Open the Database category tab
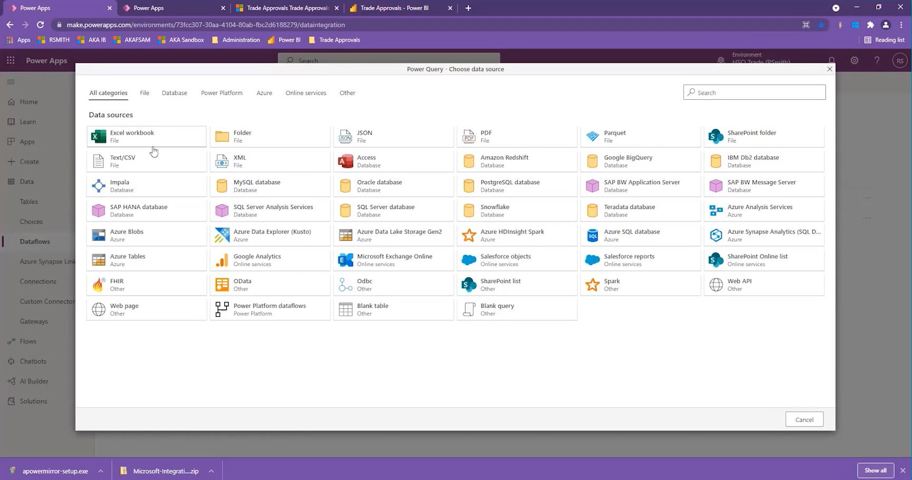Screen dimensions: 912x480 [174, 93]
